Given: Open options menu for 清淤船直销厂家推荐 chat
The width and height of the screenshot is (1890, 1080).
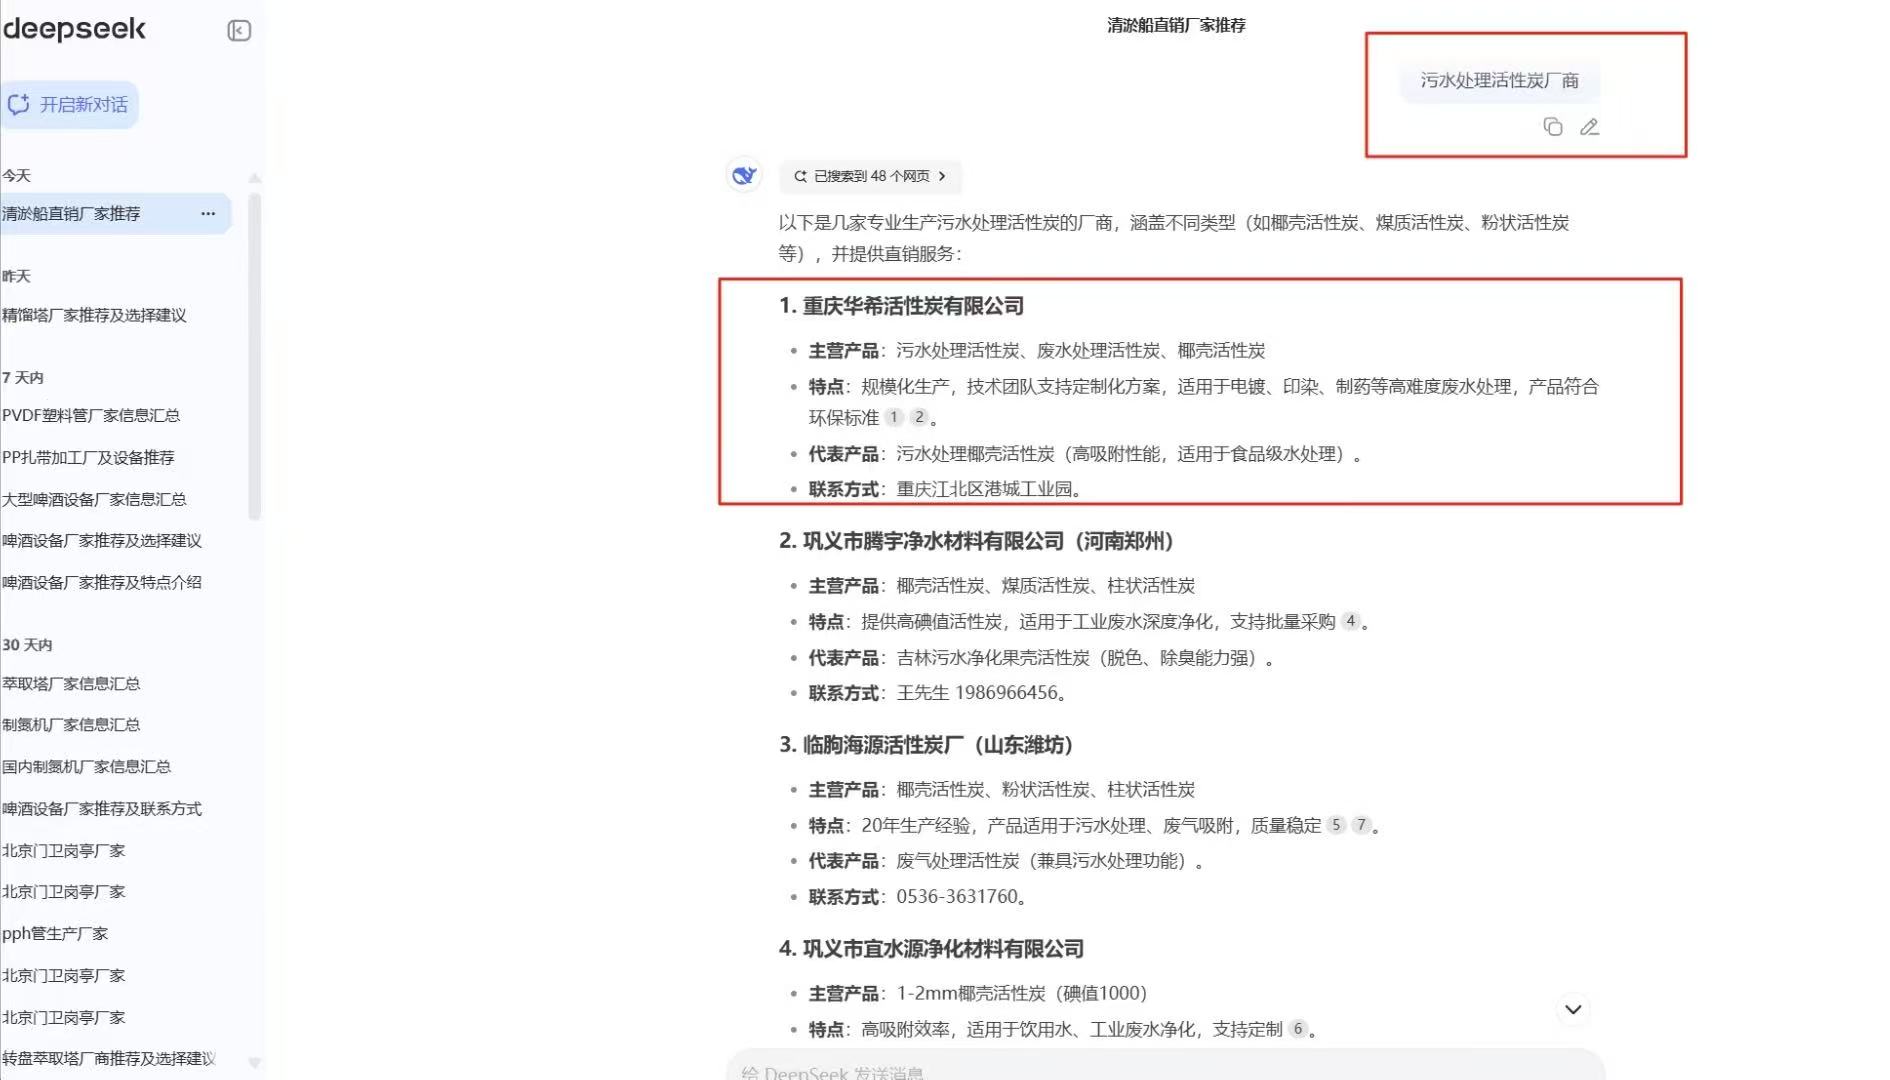Looking at the screenshot, I should click(208, 214).
